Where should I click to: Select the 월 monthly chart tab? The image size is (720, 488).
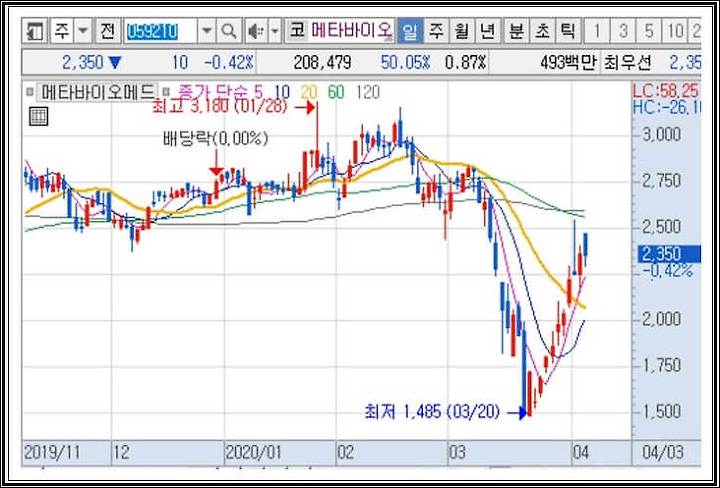461,32
